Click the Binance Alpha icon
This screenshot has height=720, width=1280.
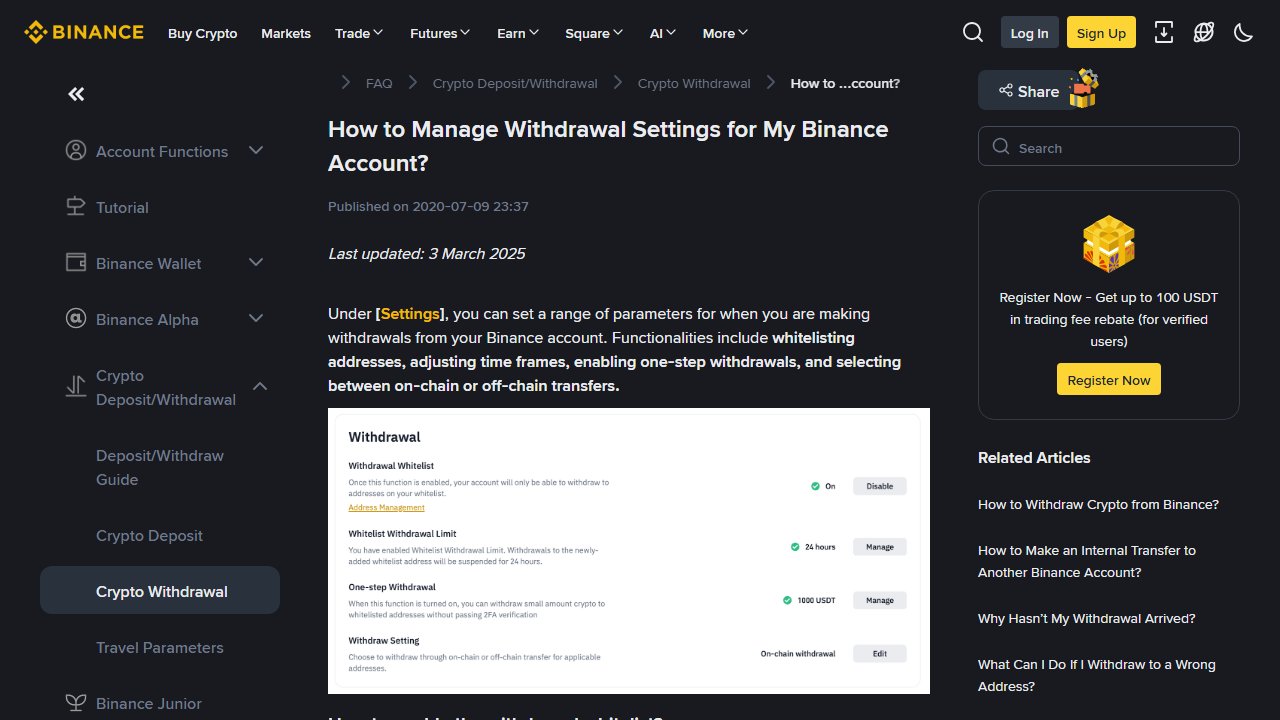coord(76,319)
